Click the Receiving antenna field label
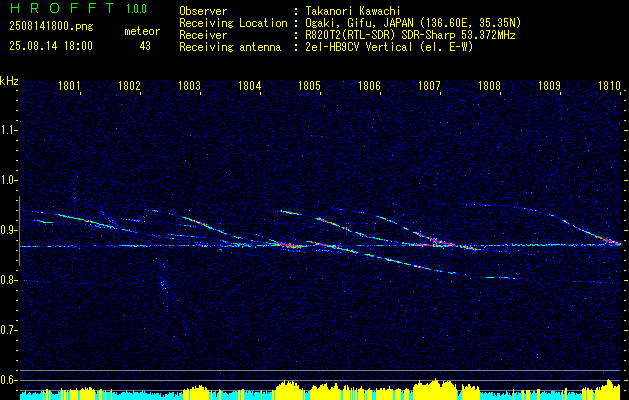629x400 pixels. 230,47
